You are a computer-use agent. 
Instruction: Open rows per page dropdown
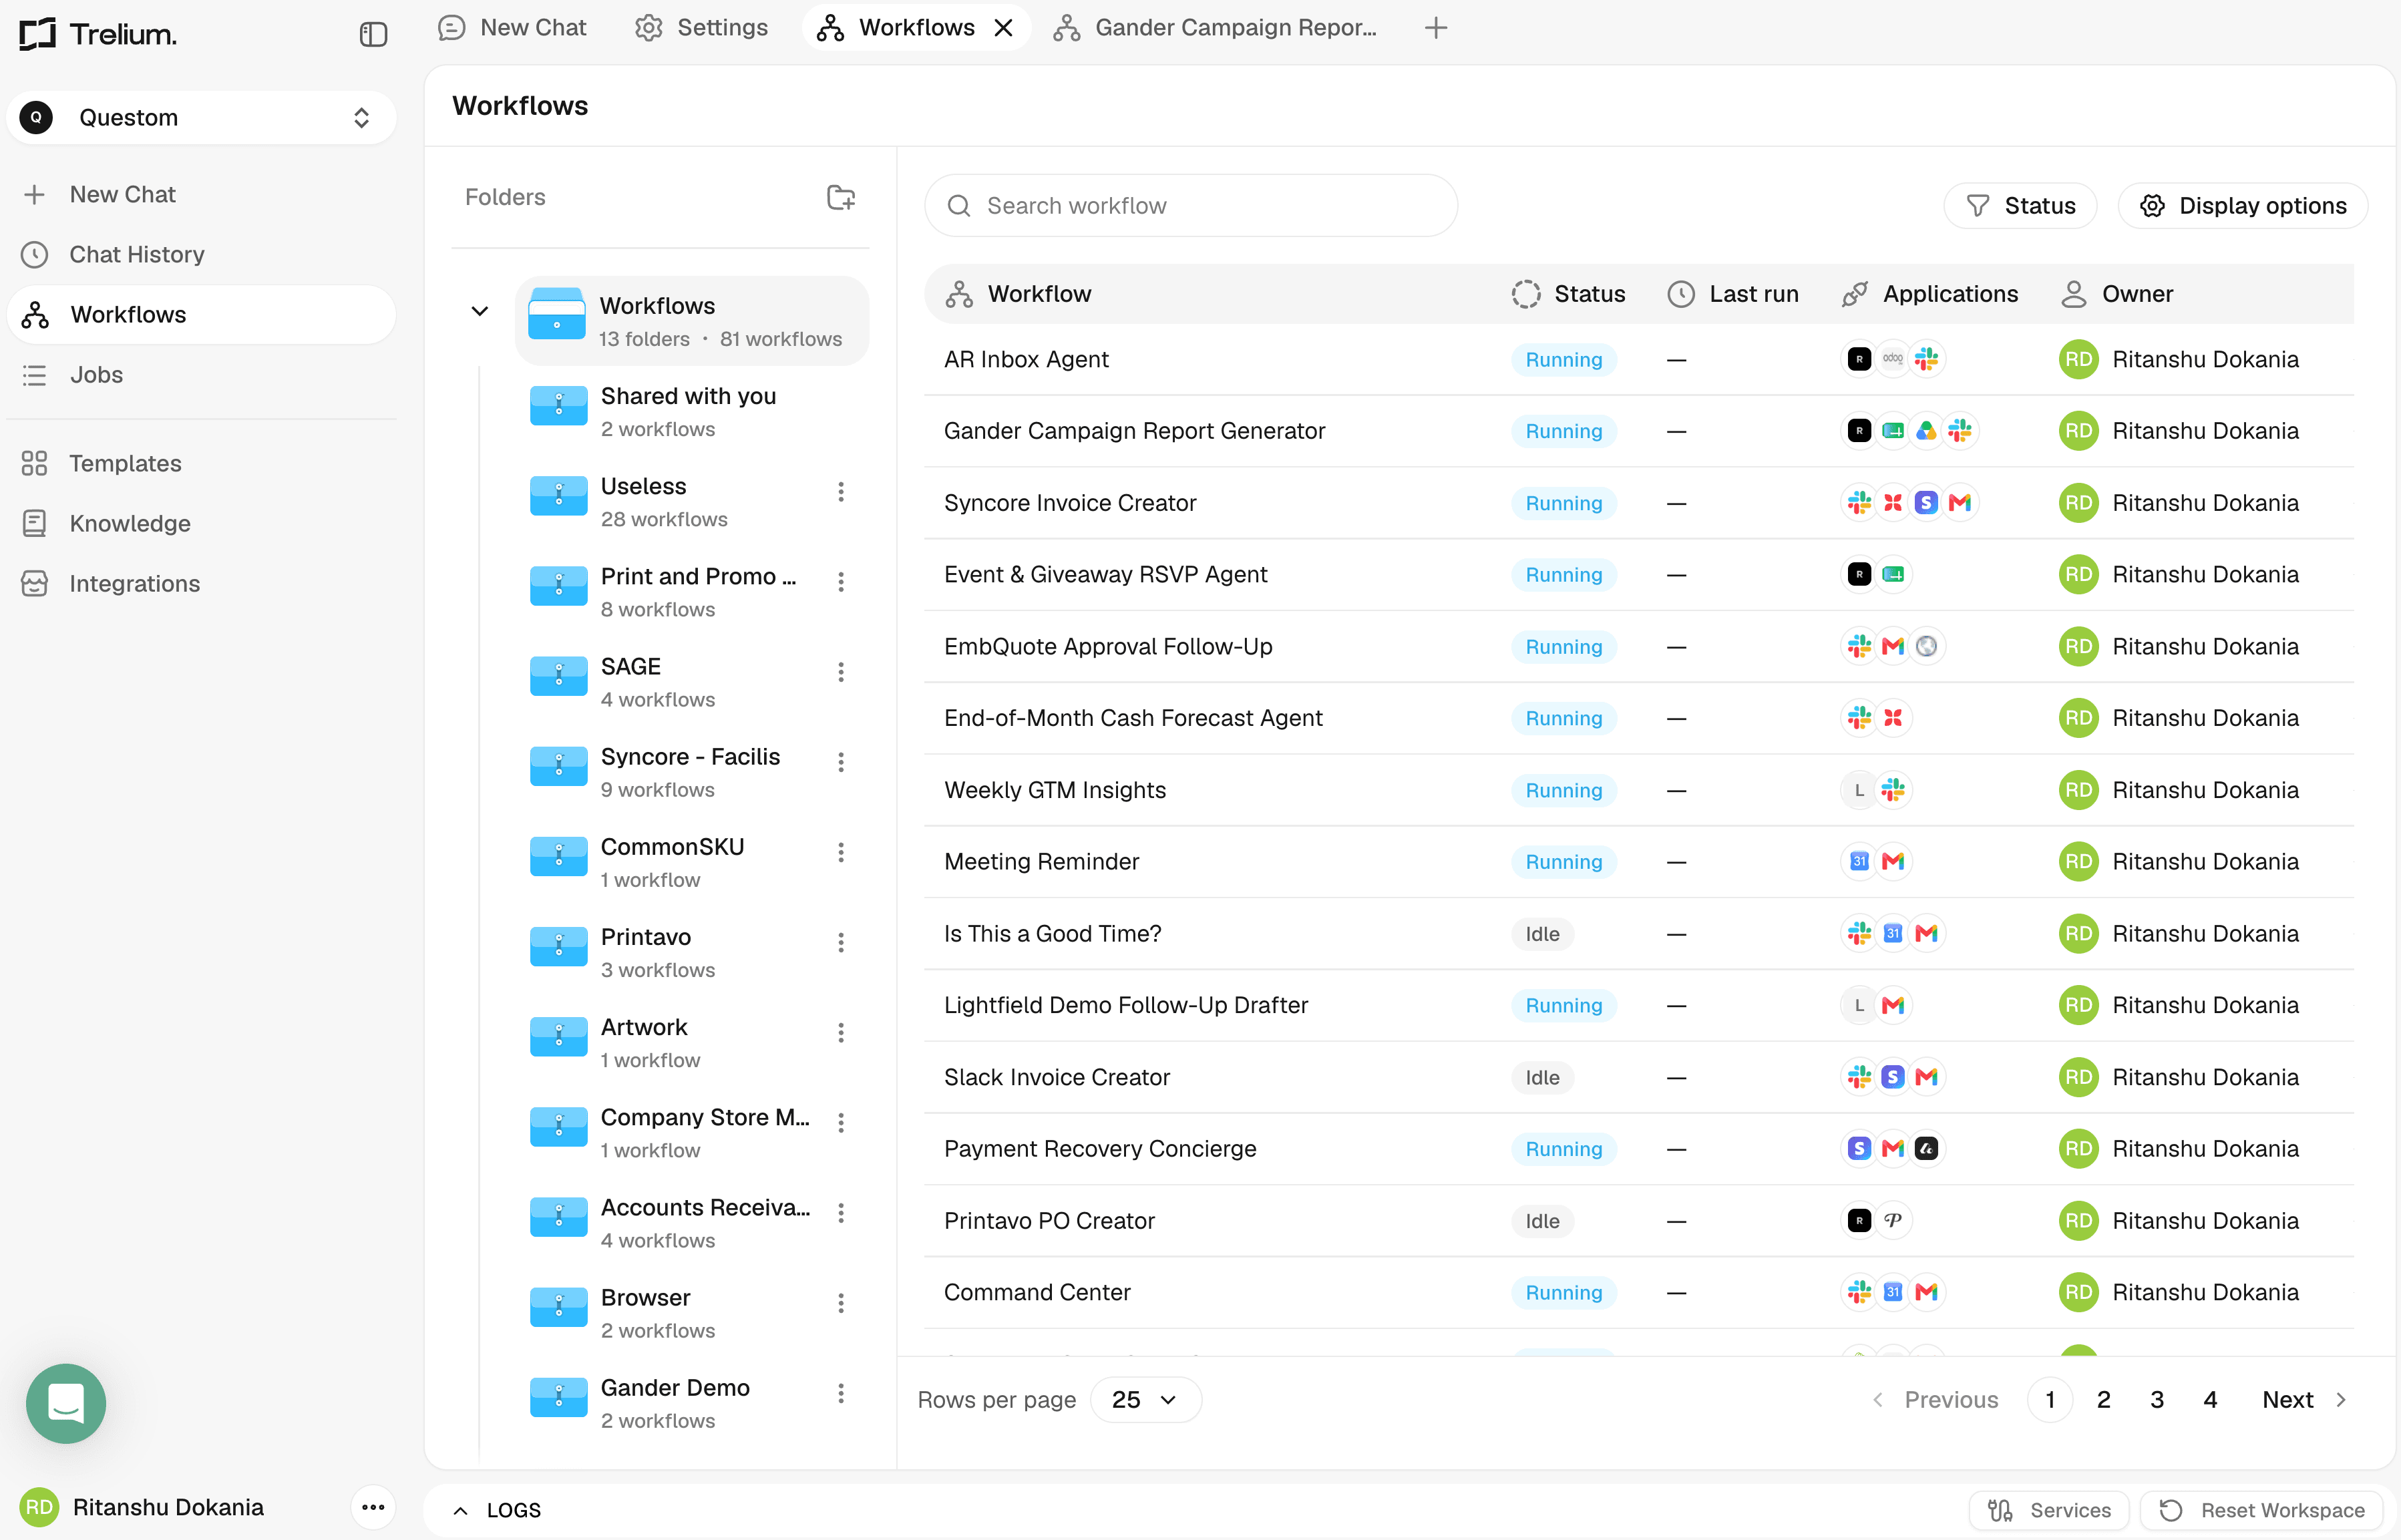pyautogui.click(x=1145, y=1400)
